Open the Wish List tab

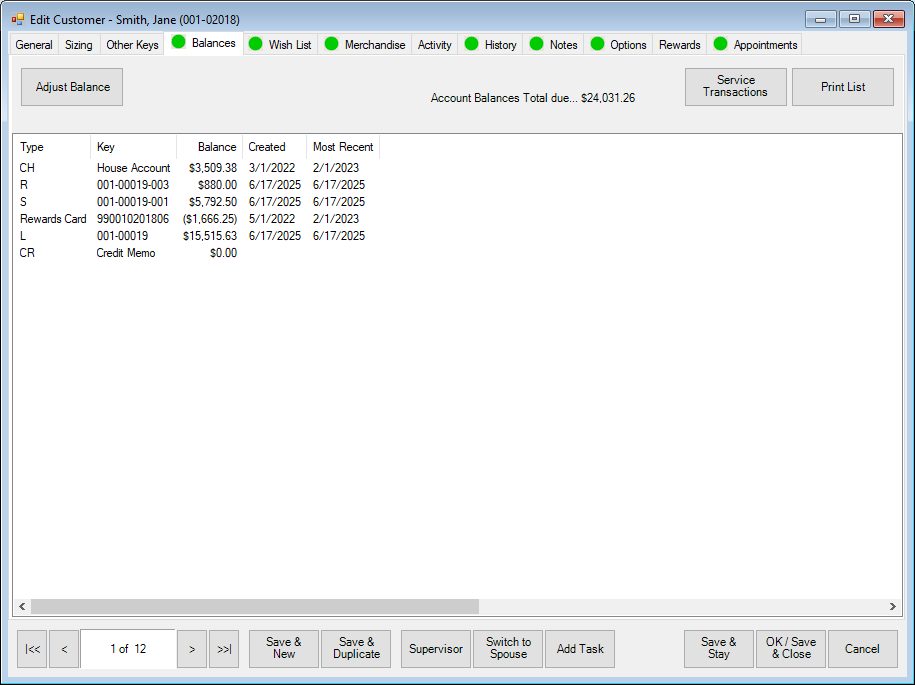280,45
